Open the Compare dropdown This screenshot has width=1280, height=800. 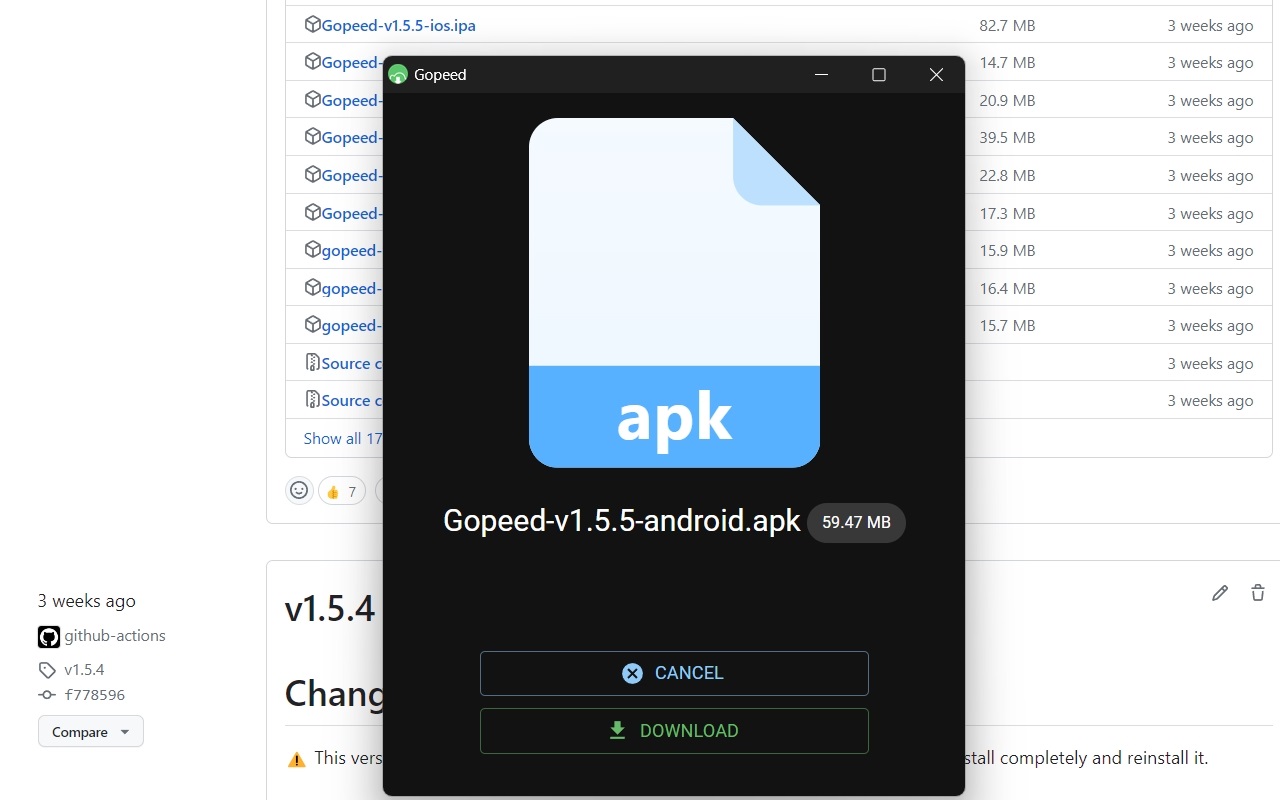90,731
